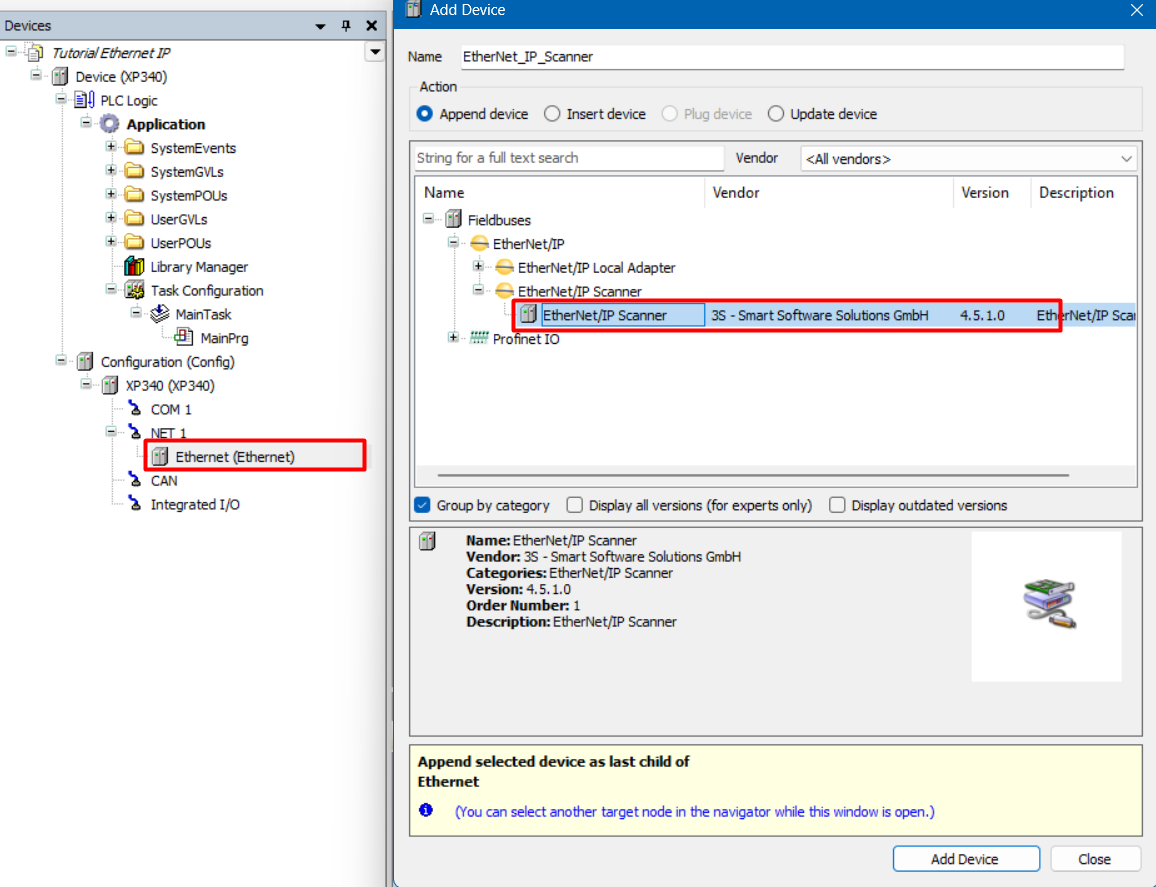
Task: Select the Task Configuration icon
Action: click(134, 291)
